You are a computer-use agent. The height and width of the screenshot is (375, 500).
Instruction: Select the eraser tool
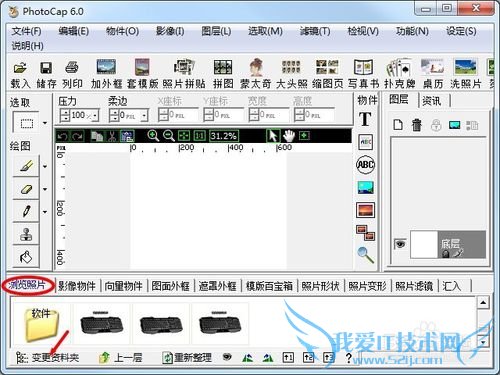point(26,189)
